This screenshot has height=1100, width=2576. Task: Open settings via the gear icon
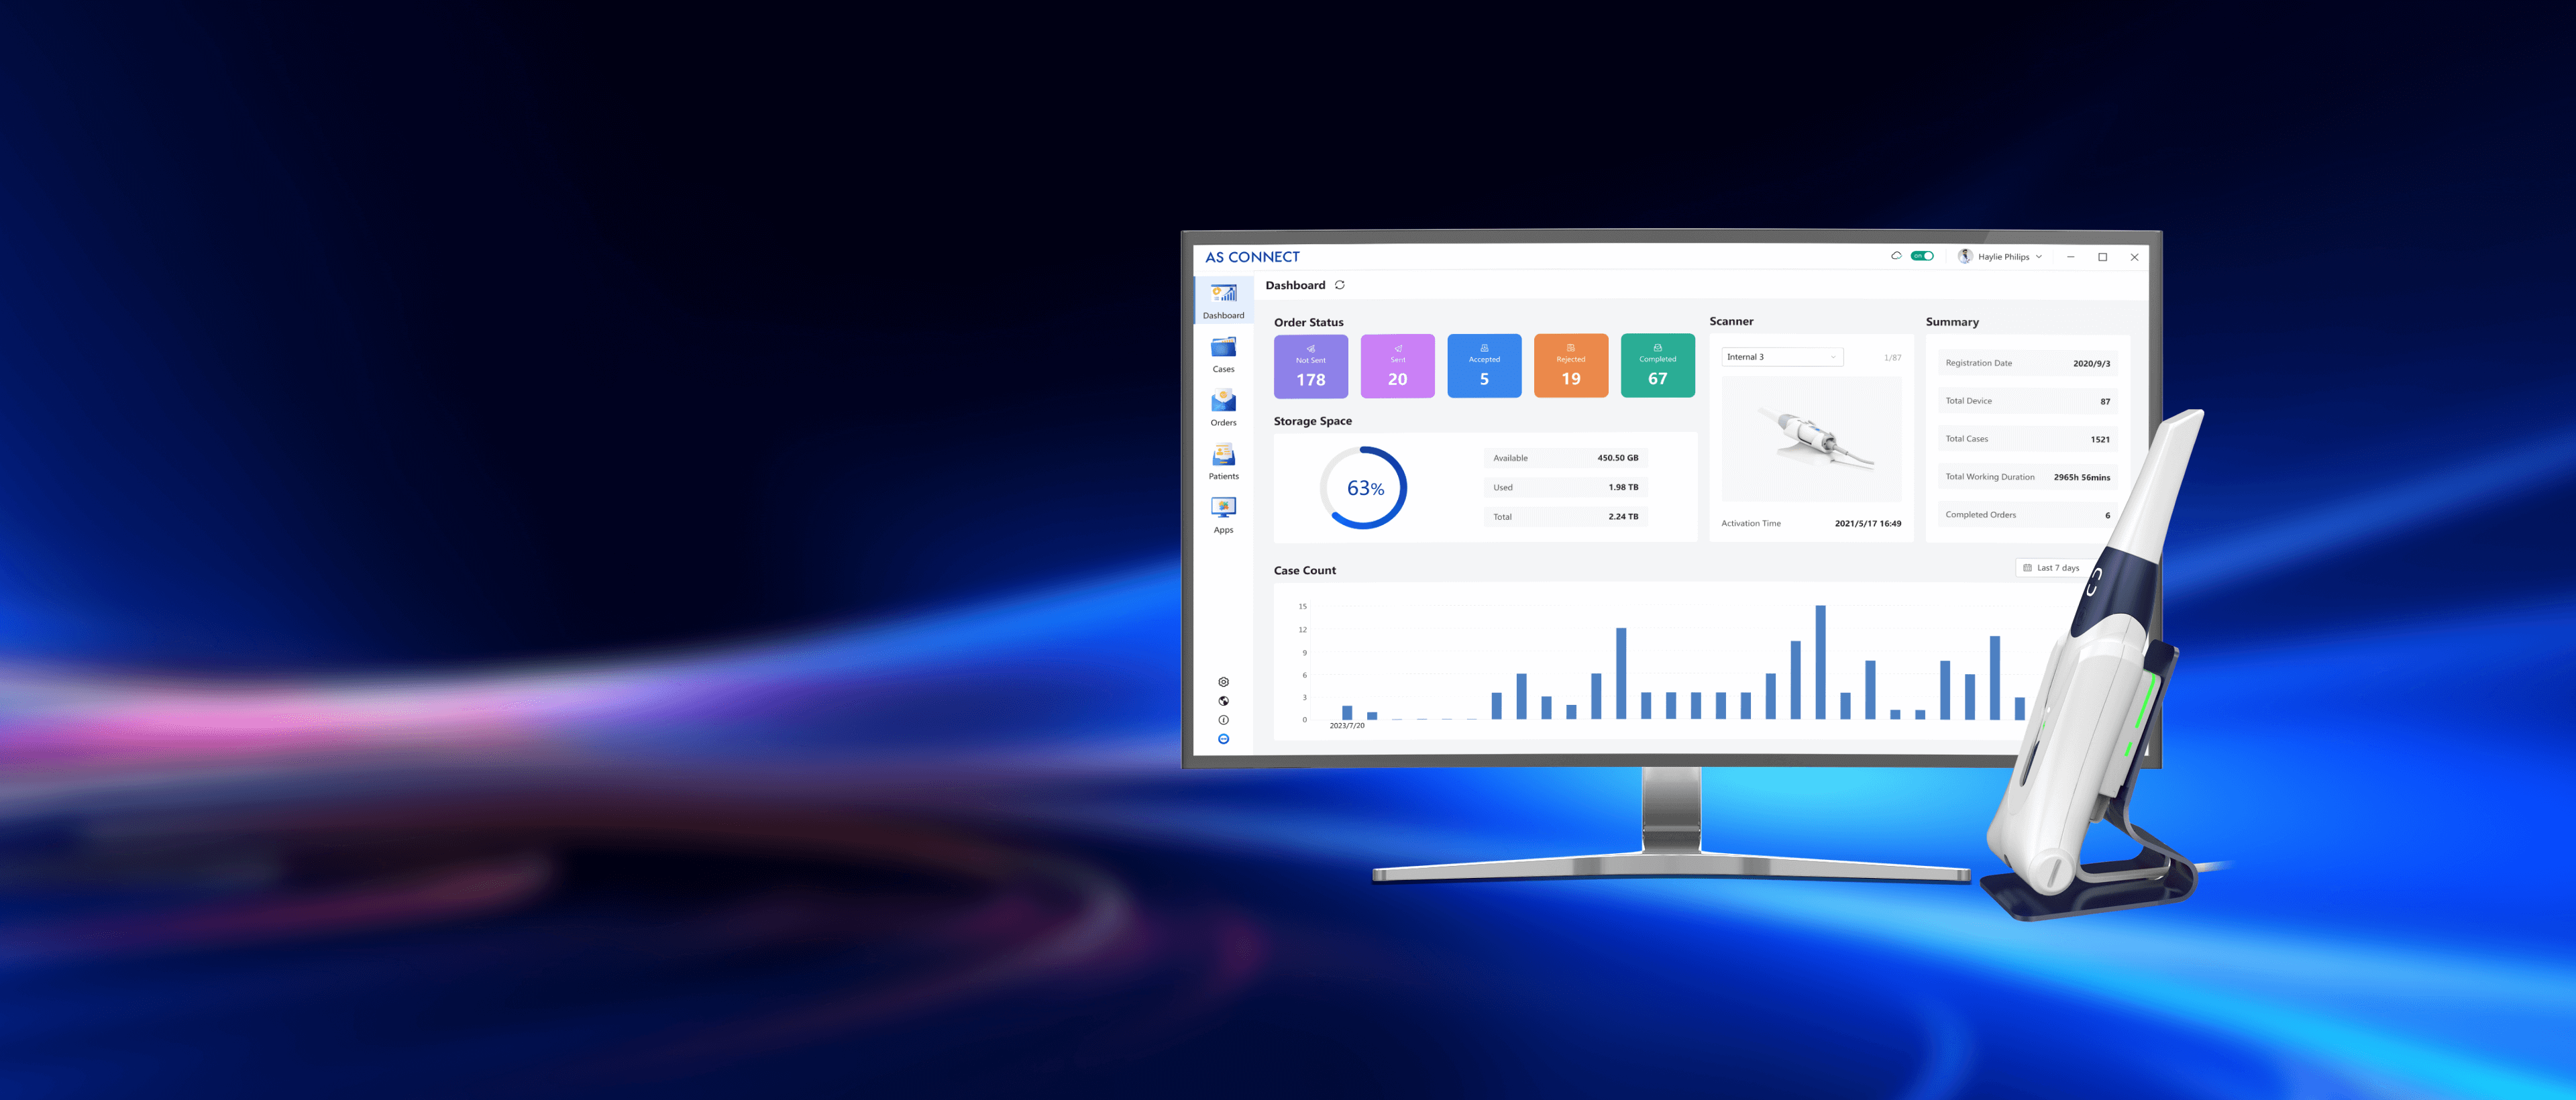pos(1223,682)
